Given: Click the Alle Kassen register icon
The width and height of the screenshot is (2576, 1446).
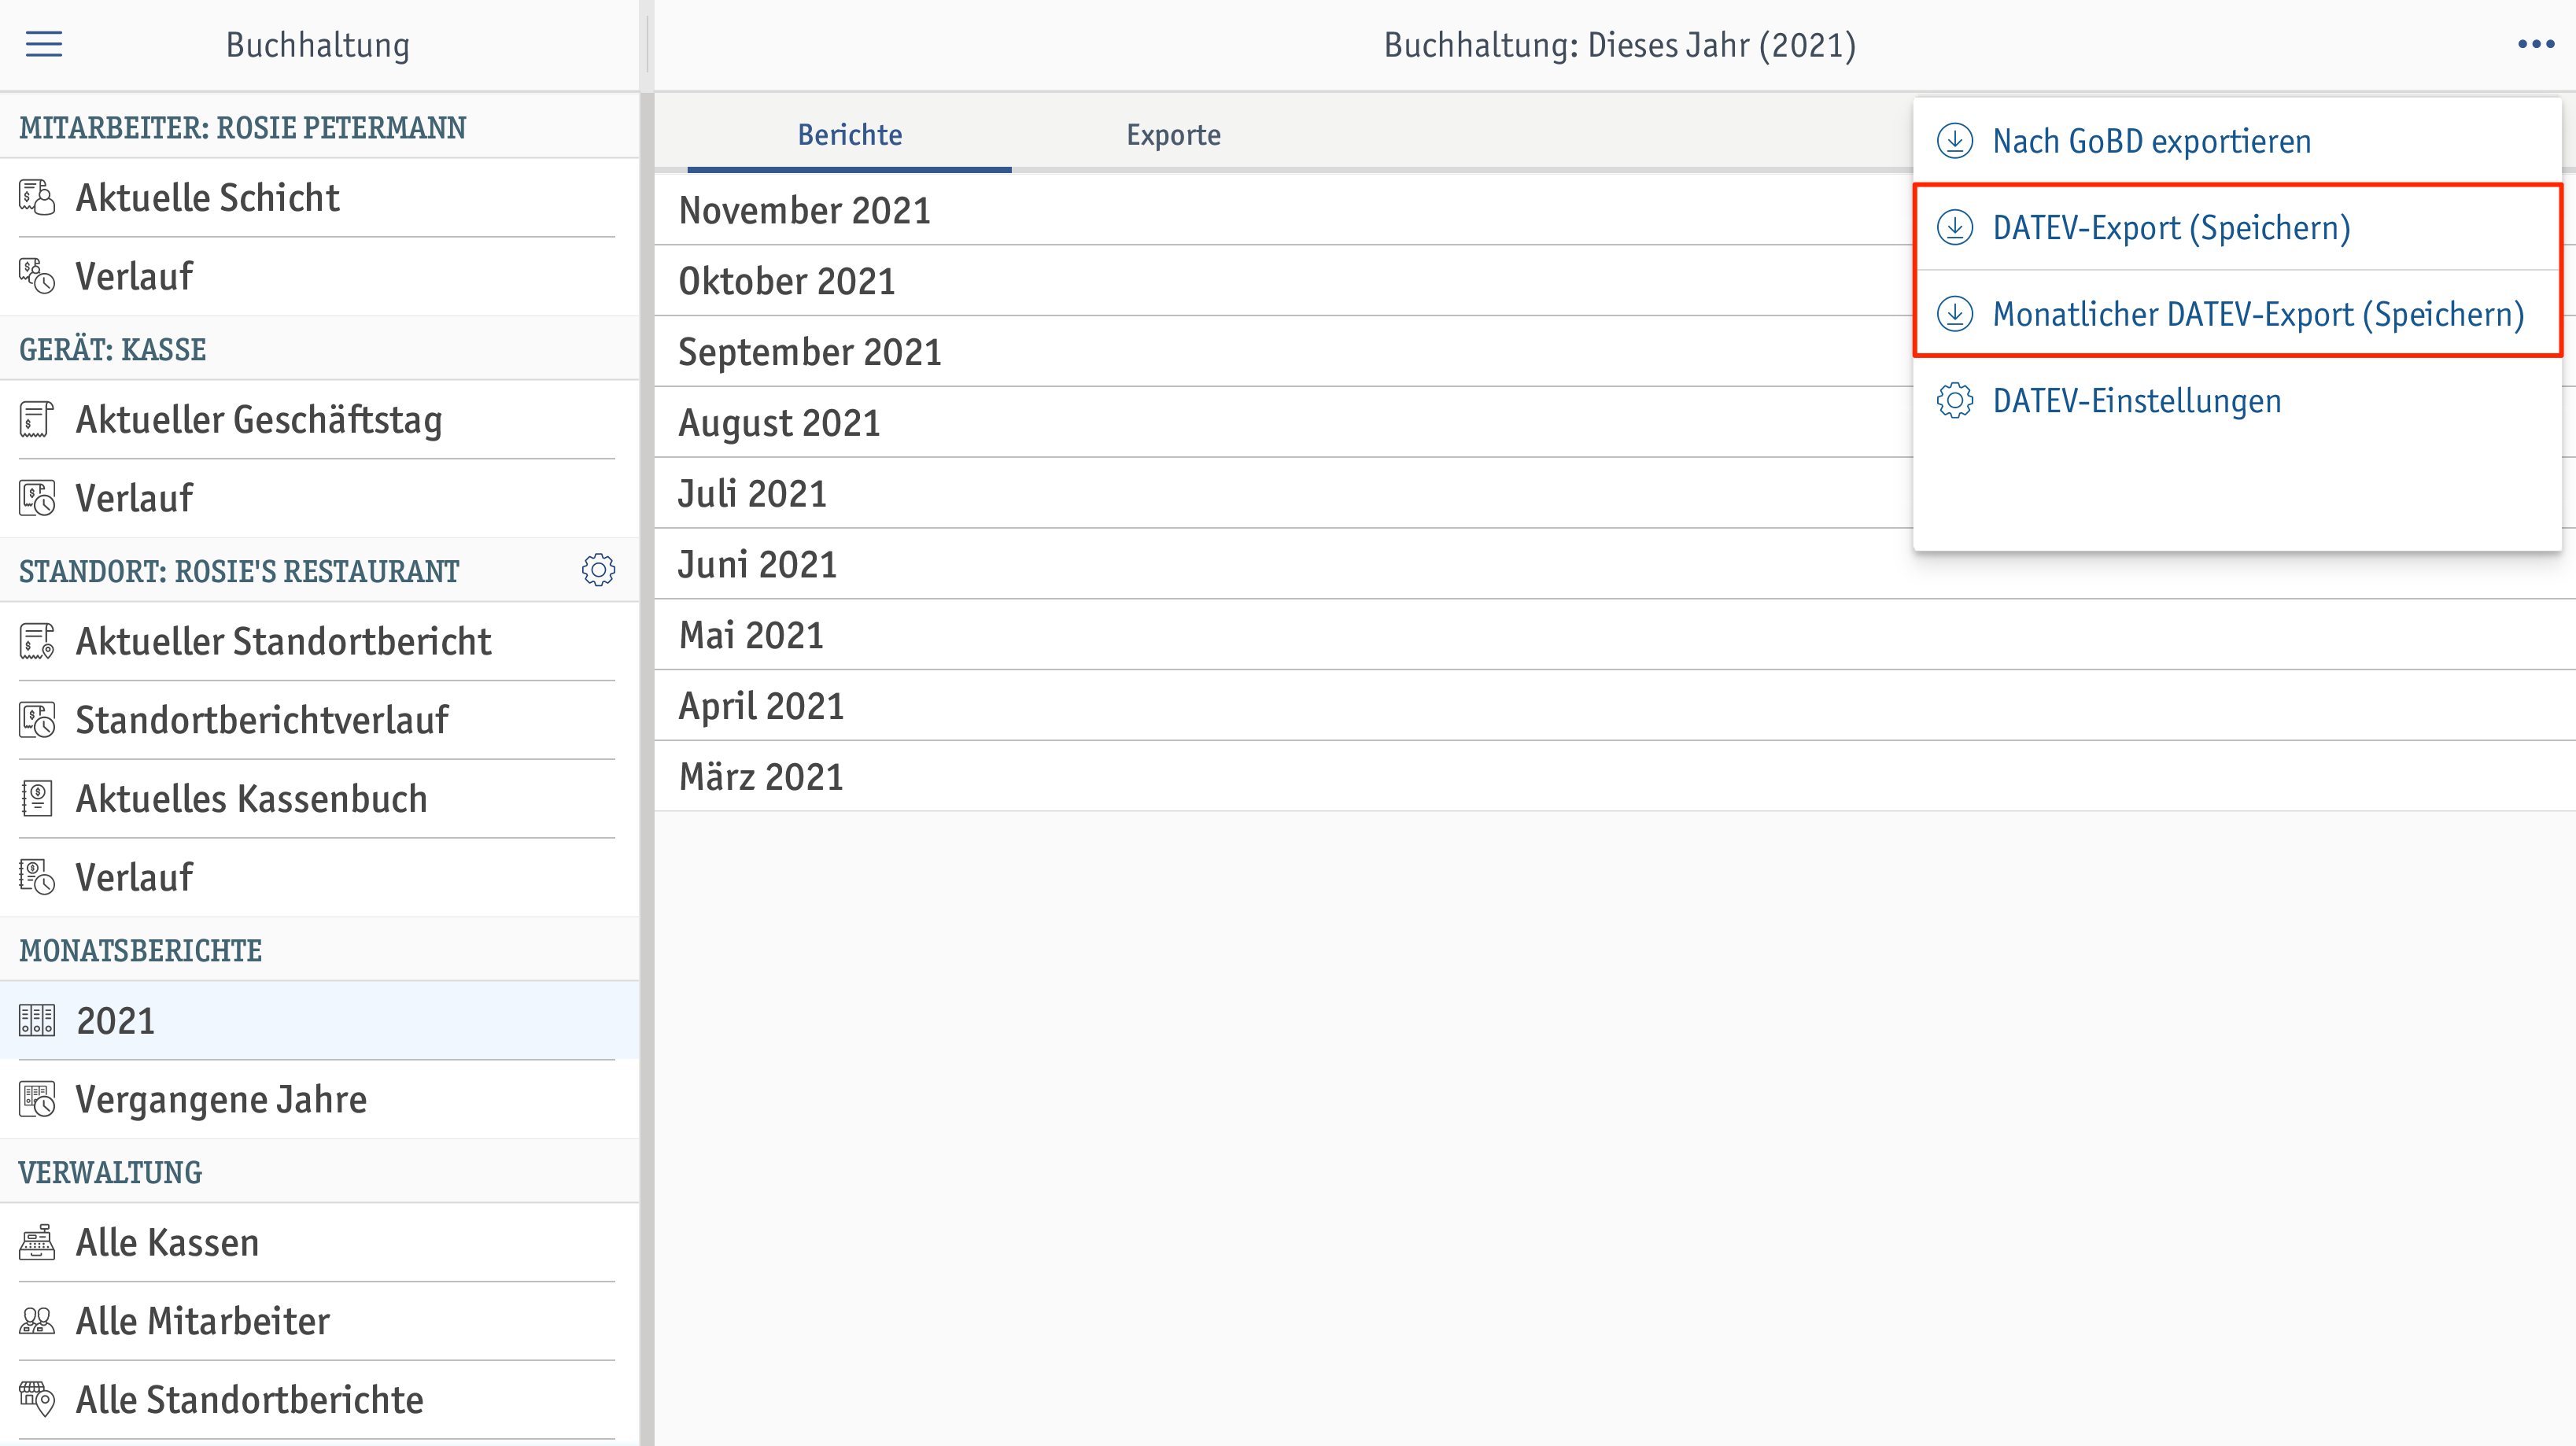Looking at the screenshot, I should pos(37,1242).
